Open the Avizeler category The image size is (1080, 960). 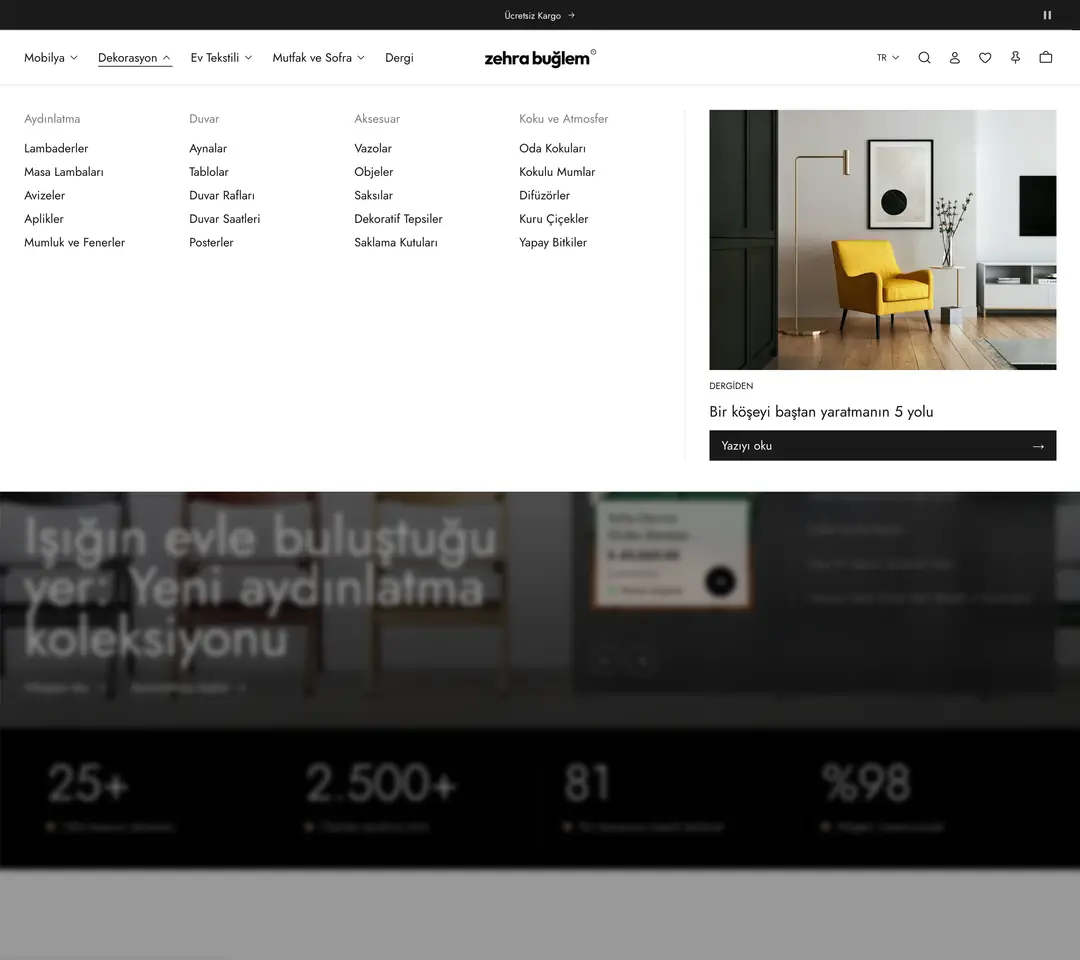pyautogui.click(x=45, y=196)
